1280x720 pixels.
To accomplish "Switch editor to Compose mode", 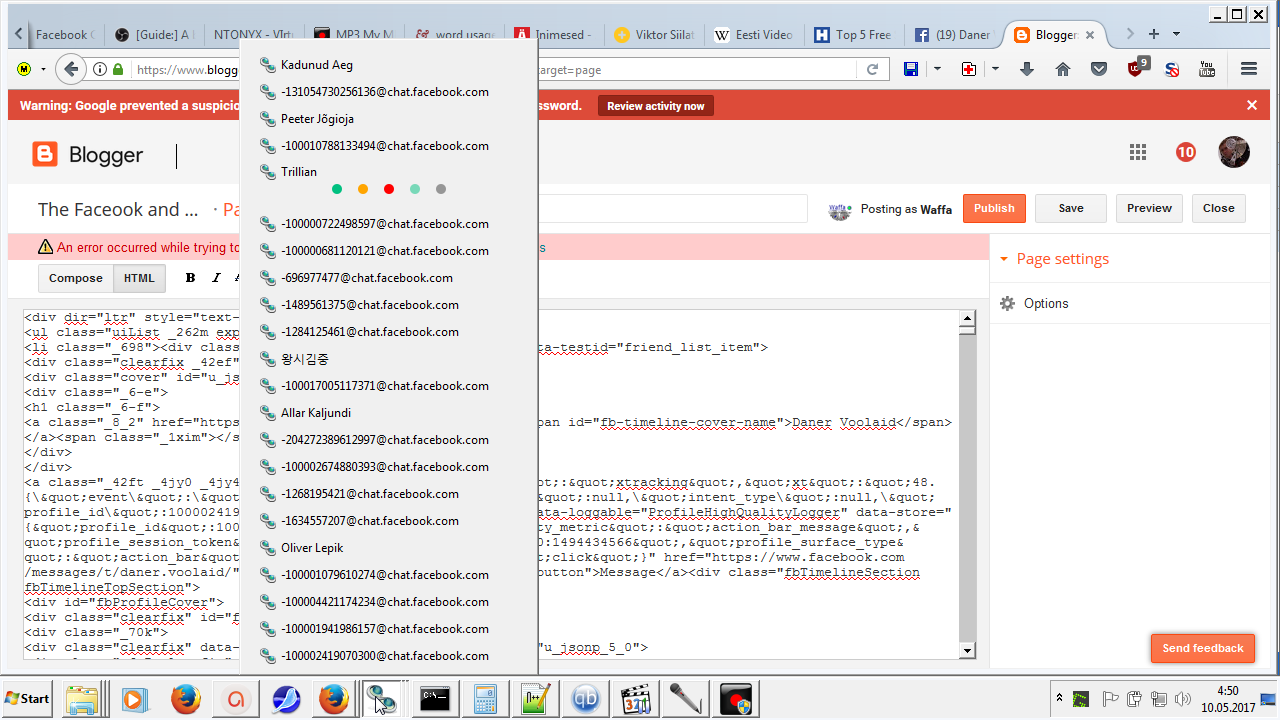I will [x=76, y=278].
